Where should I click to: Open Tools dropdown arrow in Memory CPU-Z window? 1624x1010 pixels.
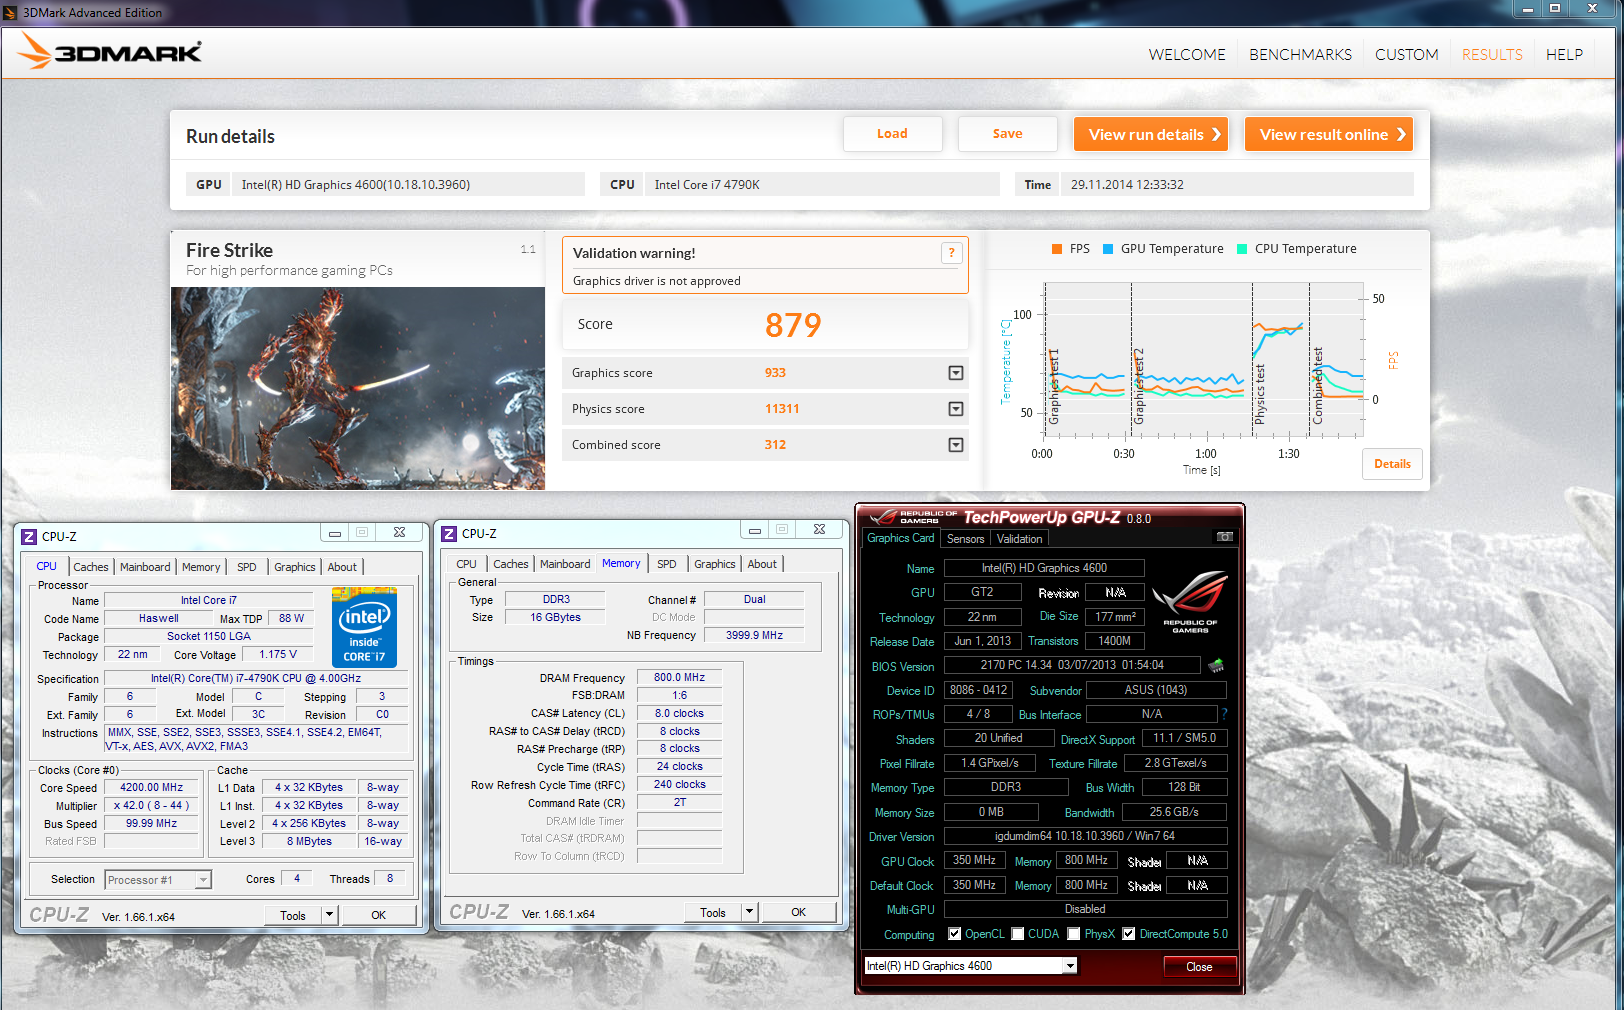(749, 912)
